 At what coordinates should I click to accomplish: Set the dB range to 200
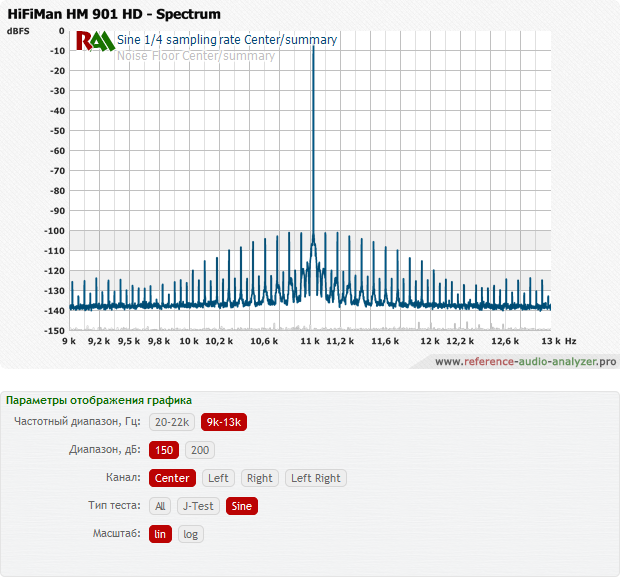[200, 450]
